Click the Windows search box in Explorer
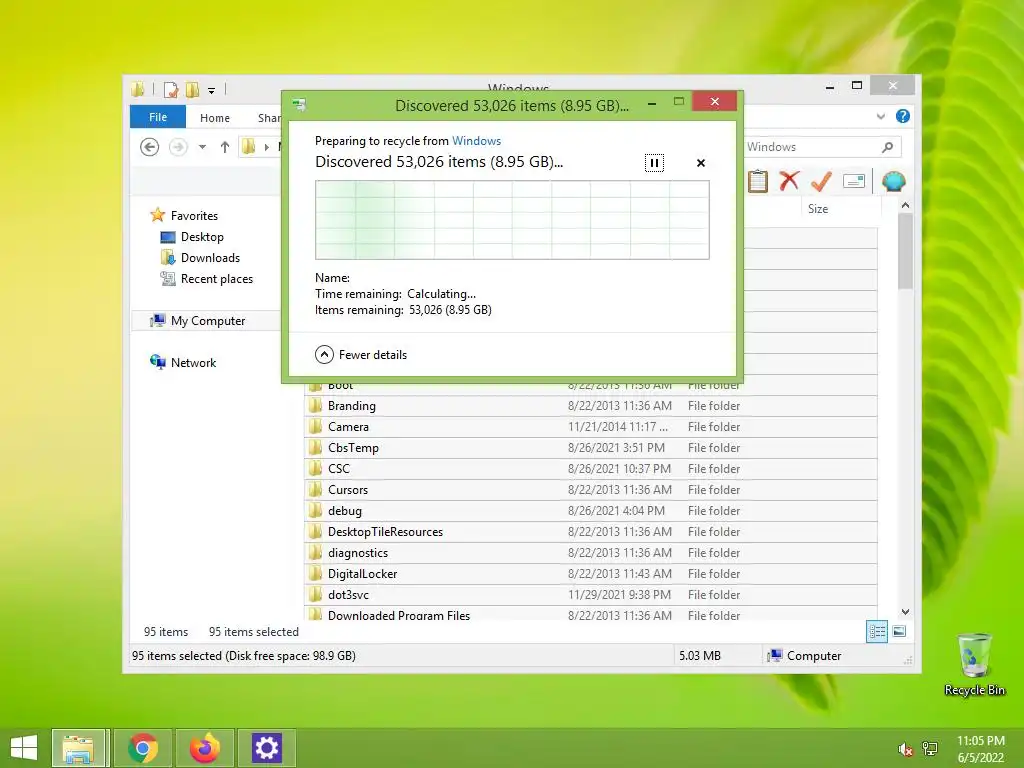Image resolution: width=1024 pixels, height=768 pixels. pyautogui.click(x=813, y=147)
